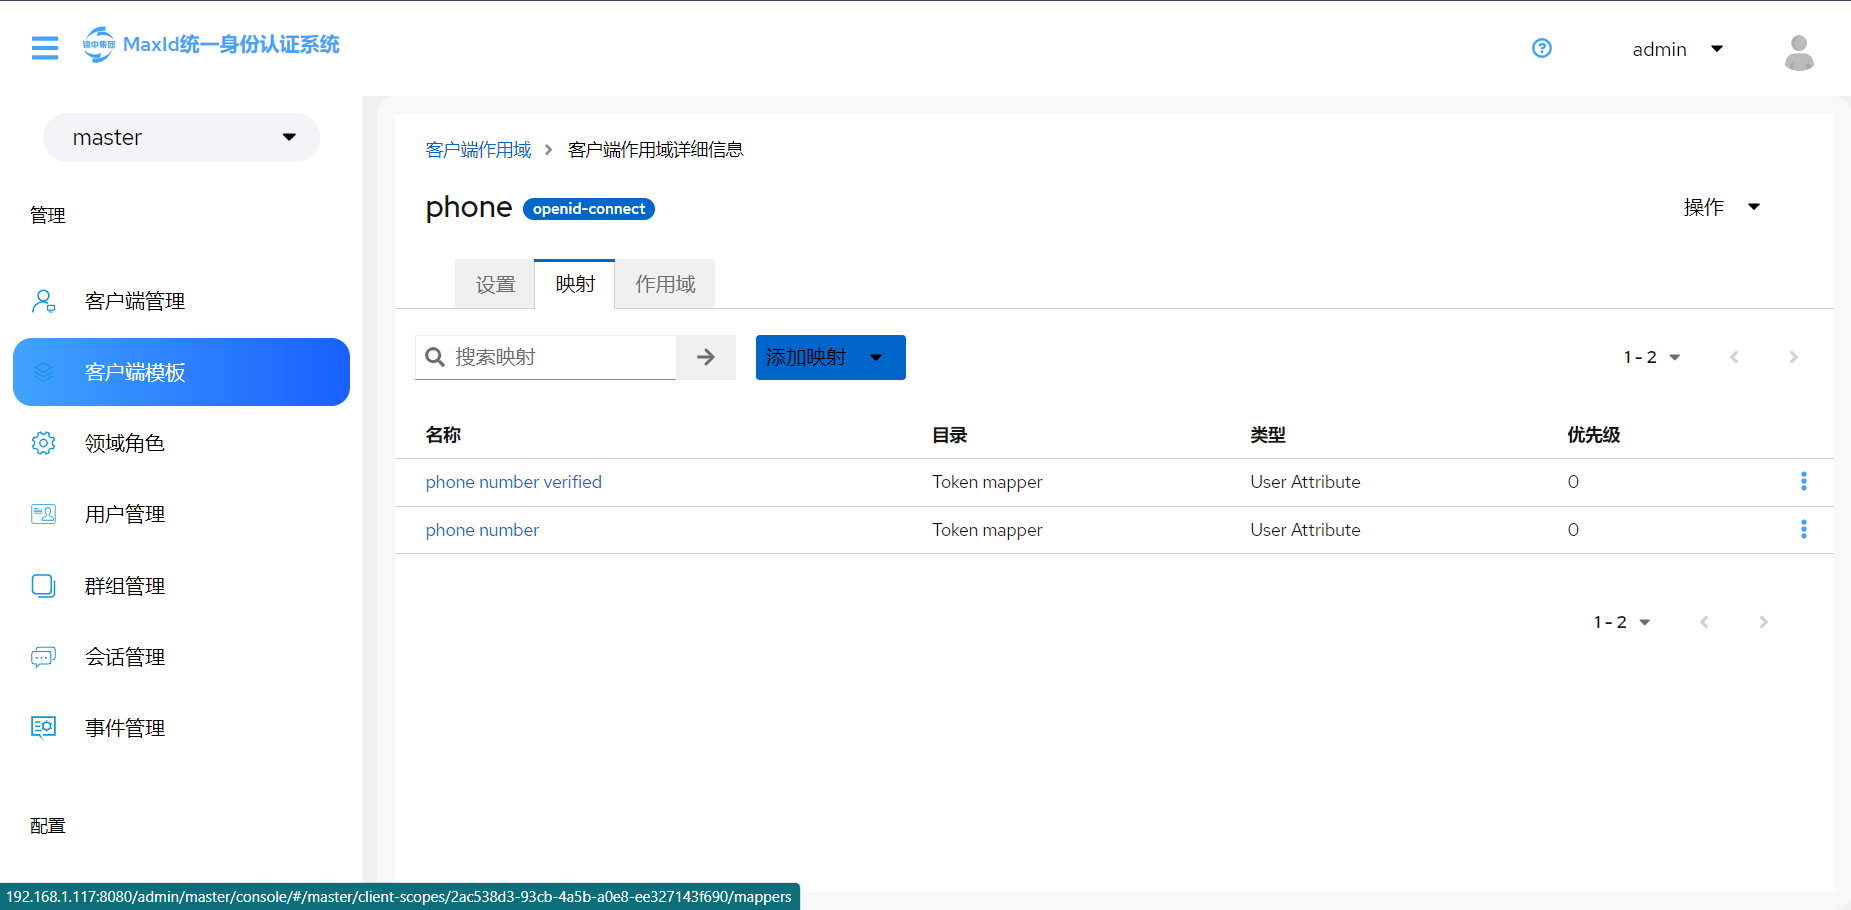The image size is (1851, 910).
Task: Toggle the hamburger sidebar menu
Action: [x=45, y=48]
